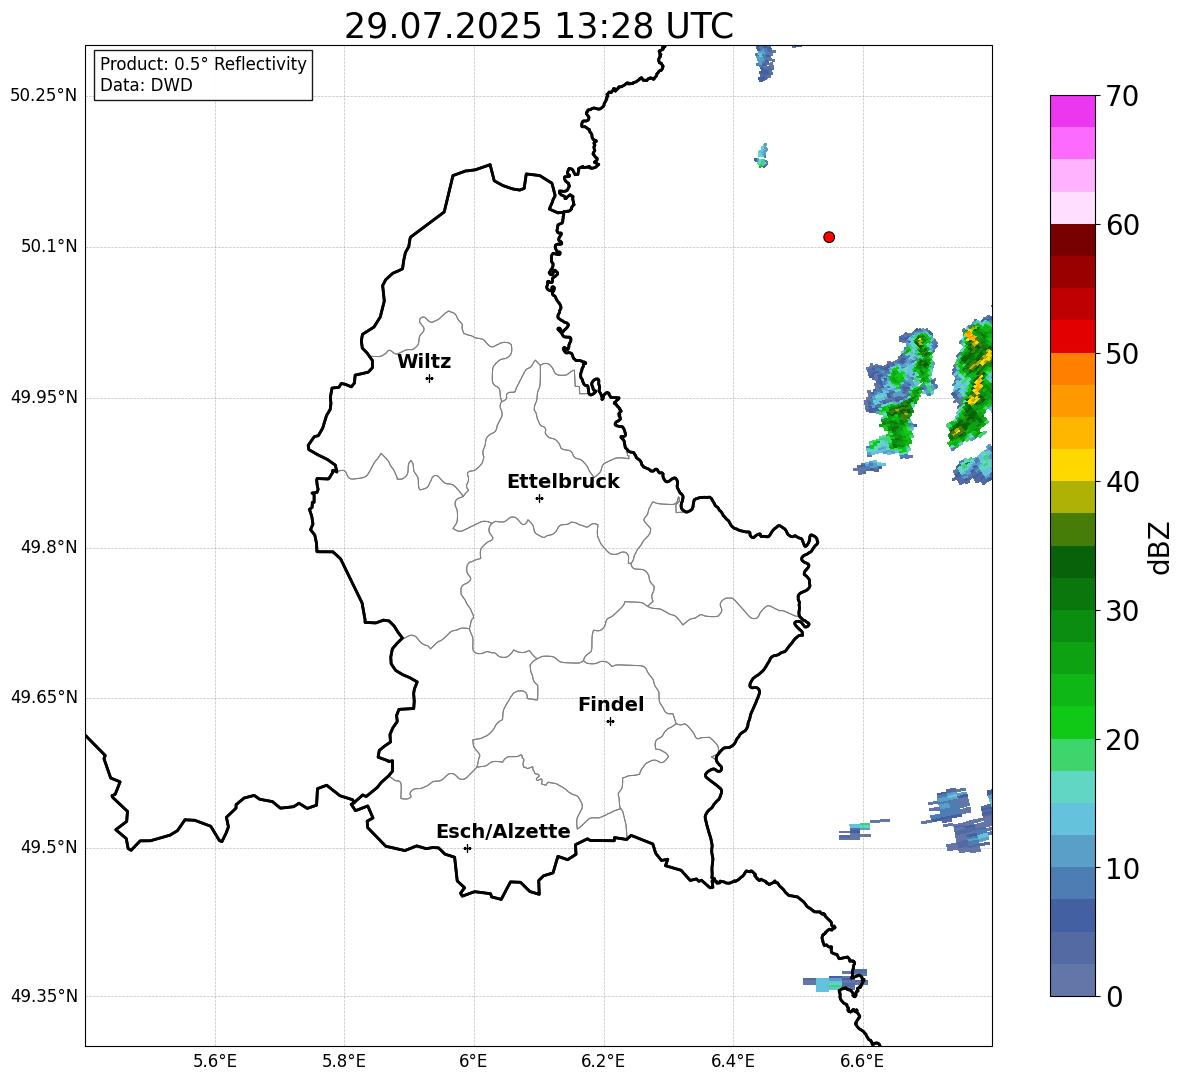Click the 20 value on colorbar

(1122, 740)
